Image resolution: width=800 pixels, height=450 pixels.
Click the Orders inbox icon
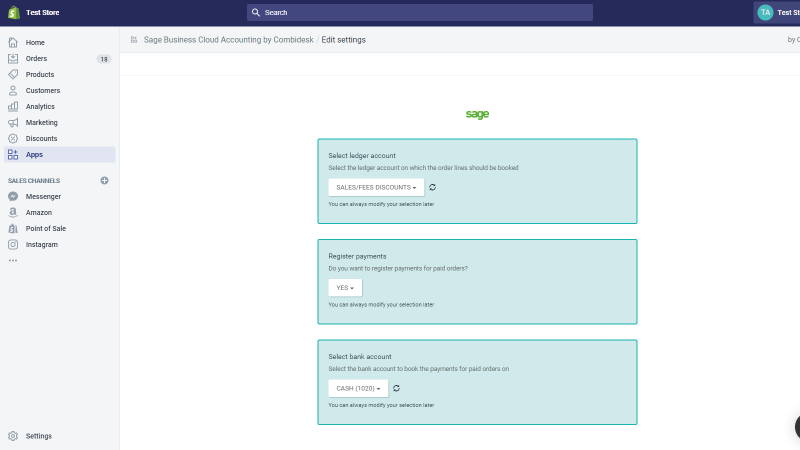(13, 59)
